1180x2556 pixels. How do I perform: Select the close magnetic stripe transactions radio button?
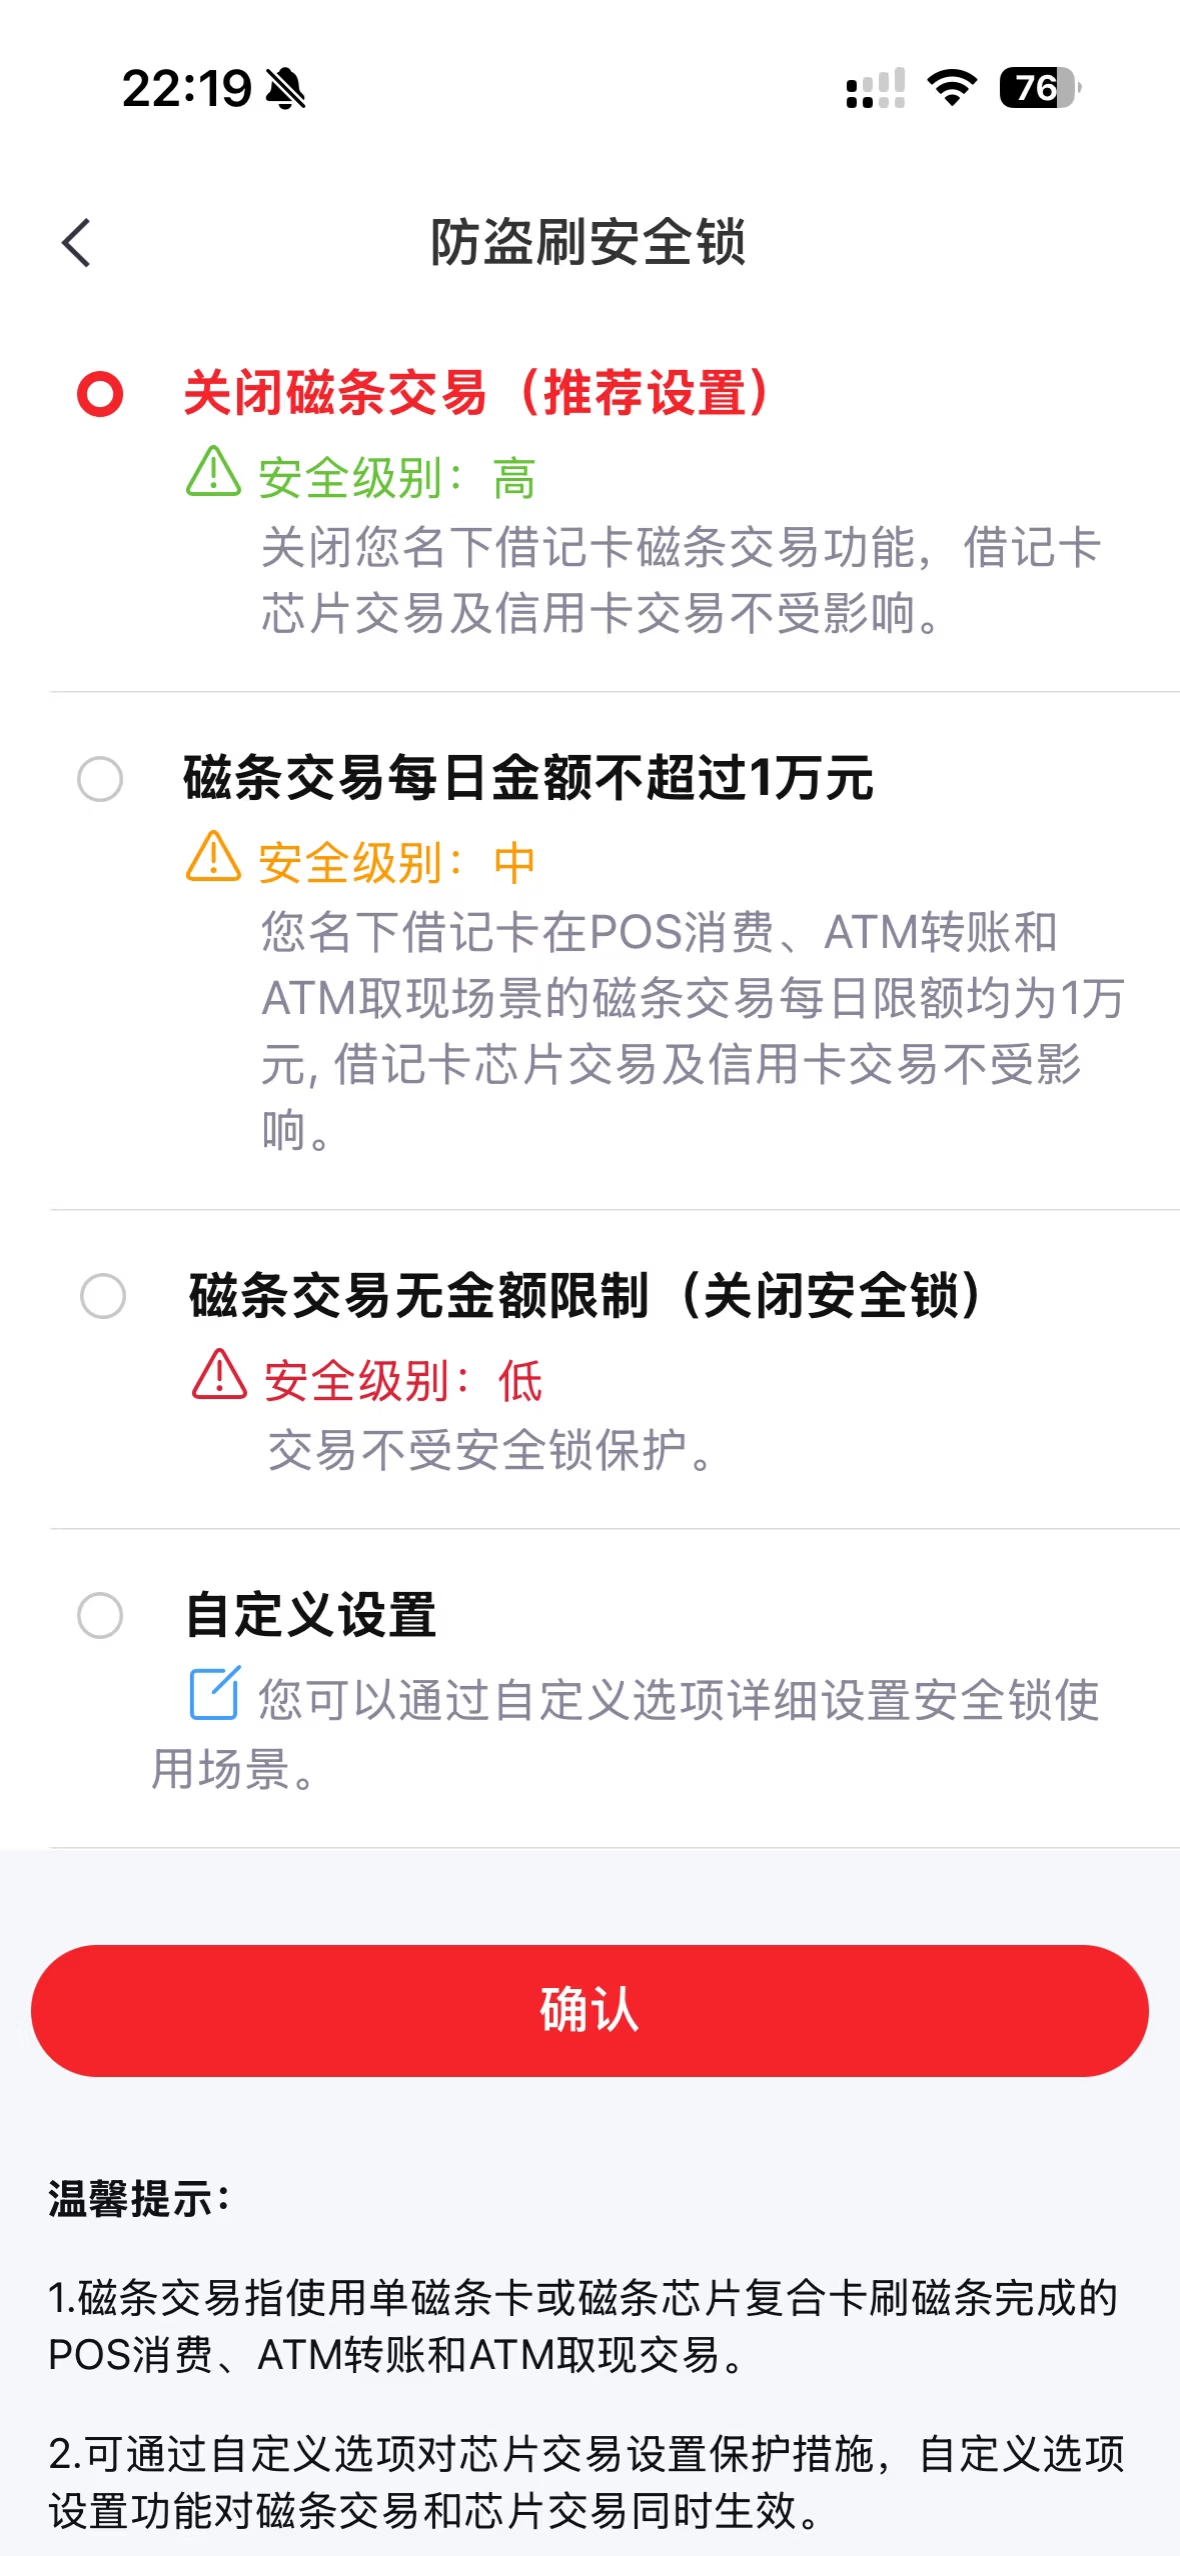[100, 393]
